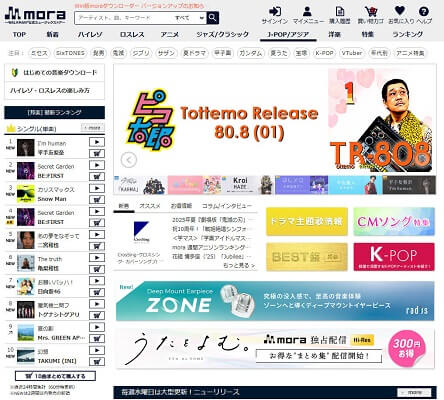Add Snow Man track to cart

click(x=97, y=200)
